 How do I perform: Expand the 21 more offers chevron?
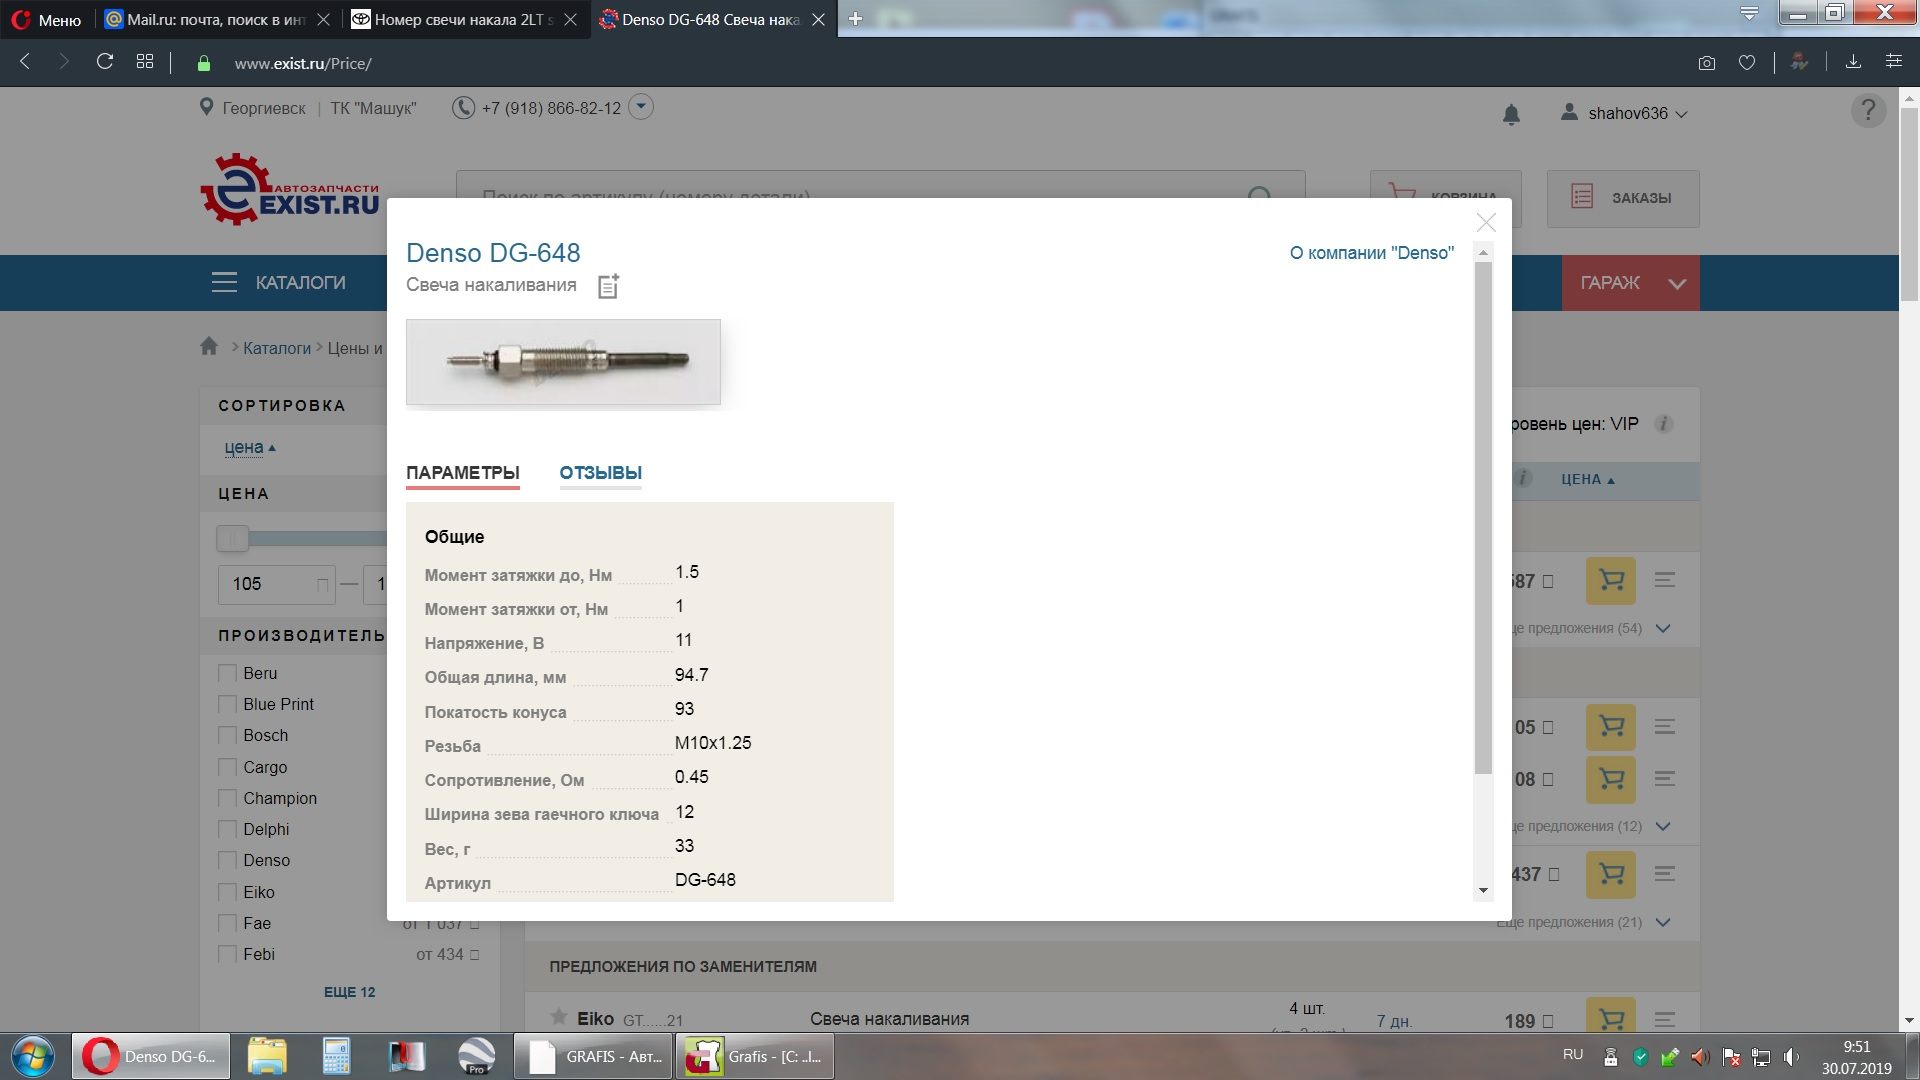[1663, 922]
